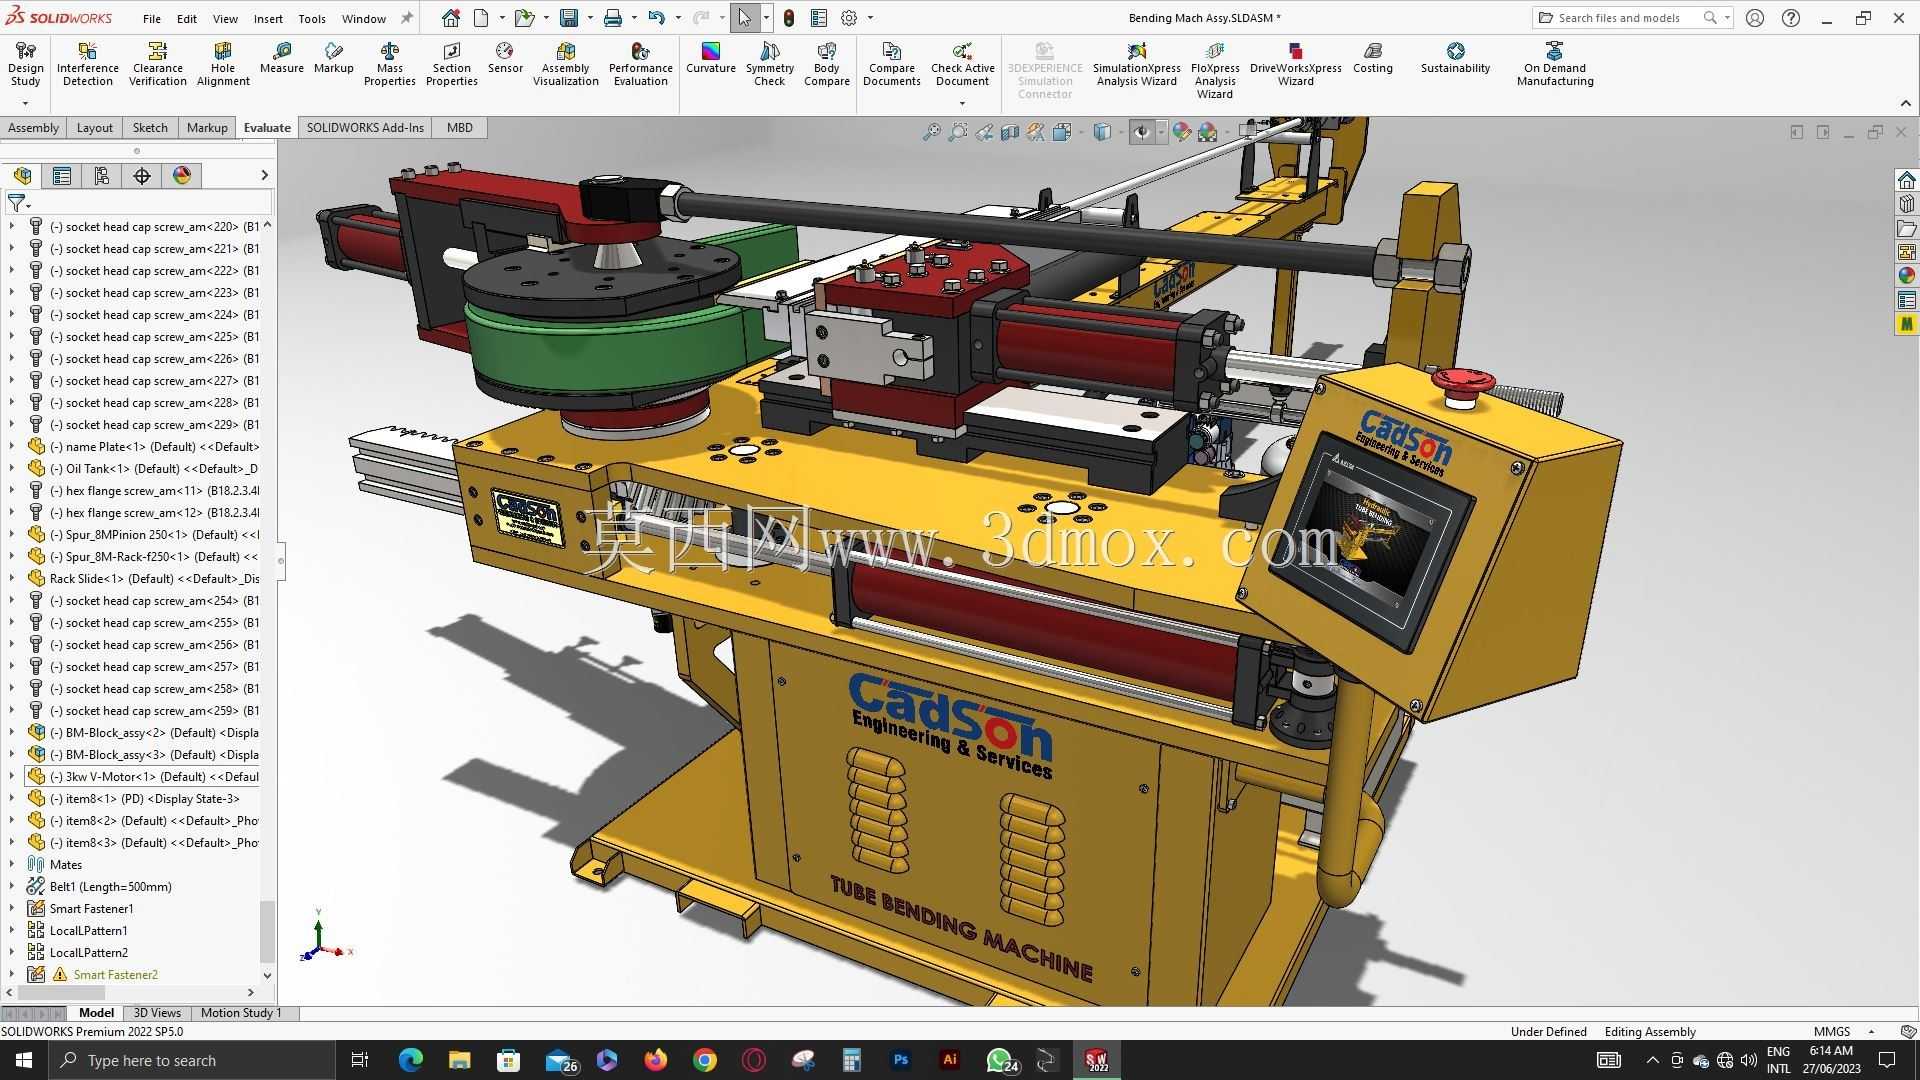Open the Edit Appearance color tool
The height and width of the screenshot is (1080, 1920).
tap(1182, 132)
